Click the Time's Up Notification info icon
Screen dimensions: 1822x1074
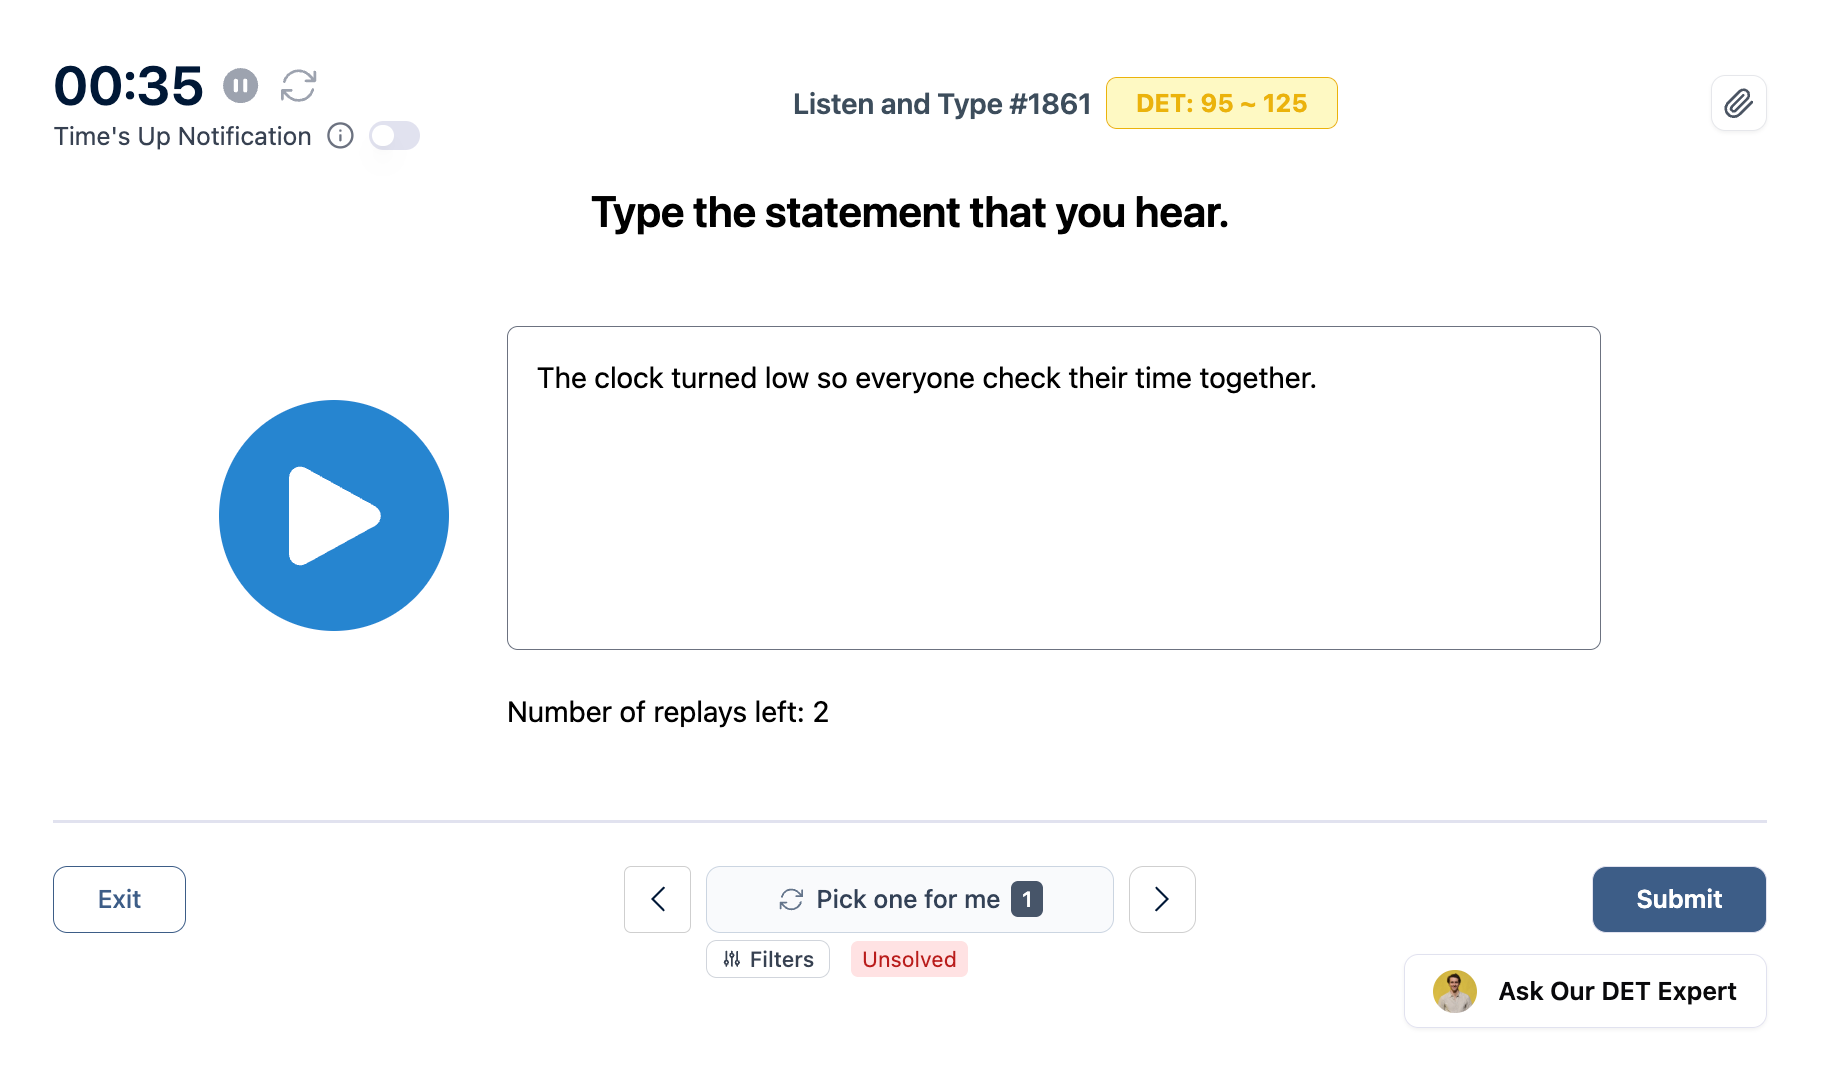point(340,136)
